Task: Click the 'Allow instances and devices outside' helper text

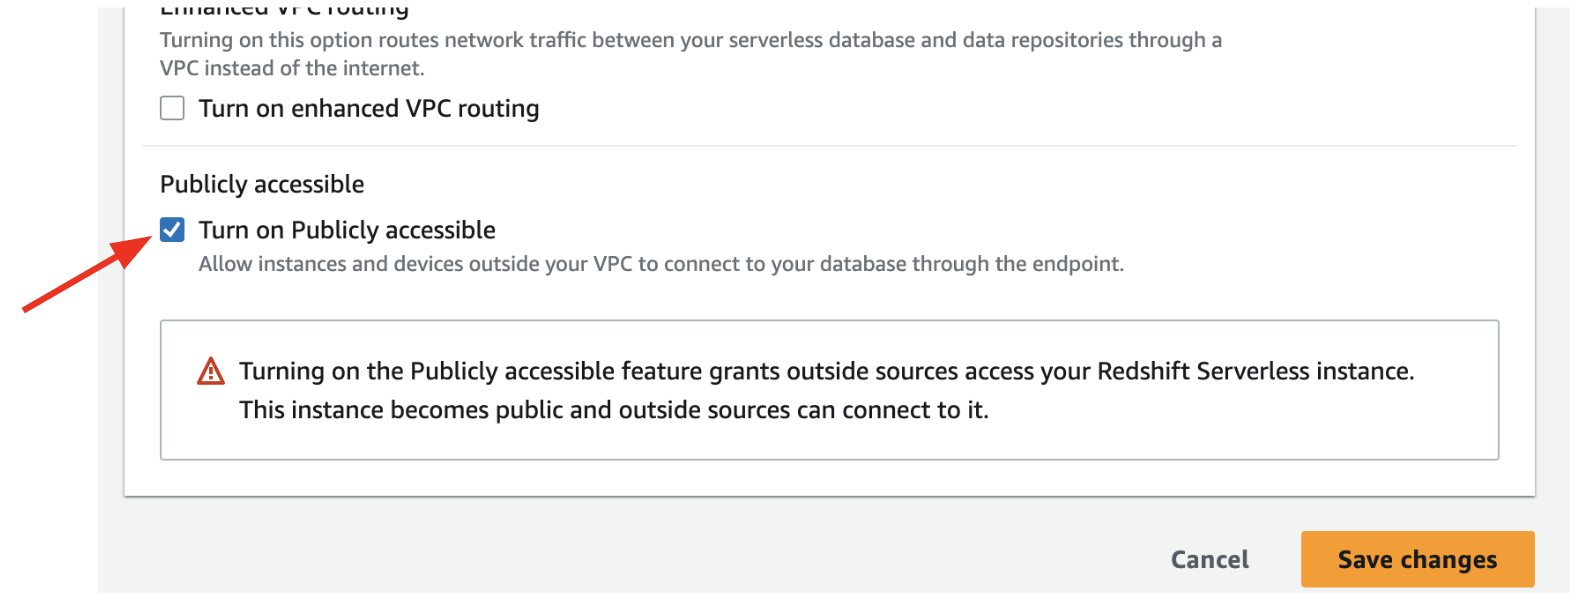Action: click(x=660, y=264)
